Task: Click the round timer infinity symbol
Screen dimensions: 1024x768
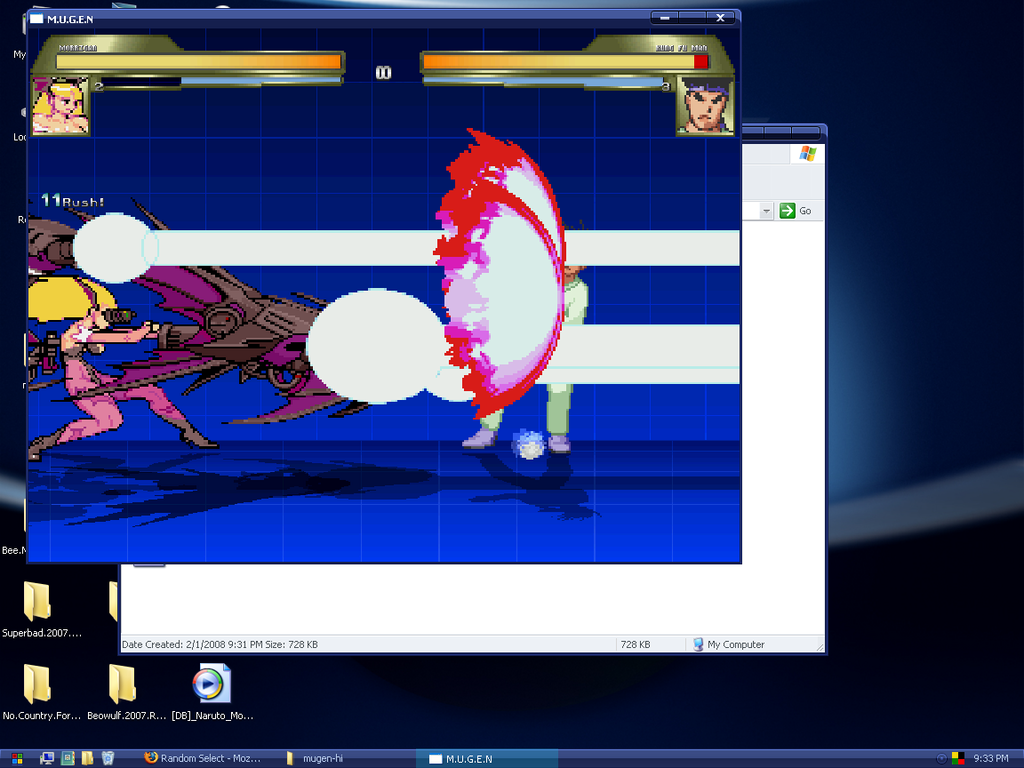Action: [383, 72]
